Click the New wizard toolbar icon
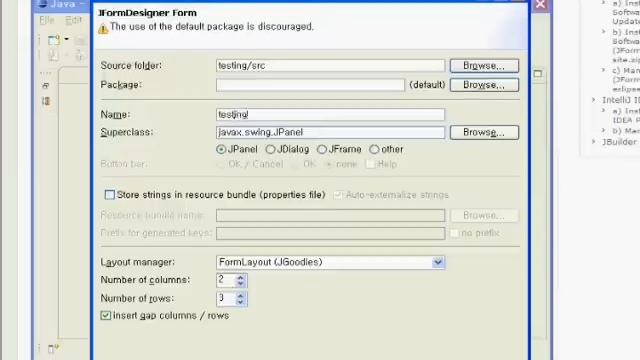This screenshot has width=640, height=360. click(54, 40)
